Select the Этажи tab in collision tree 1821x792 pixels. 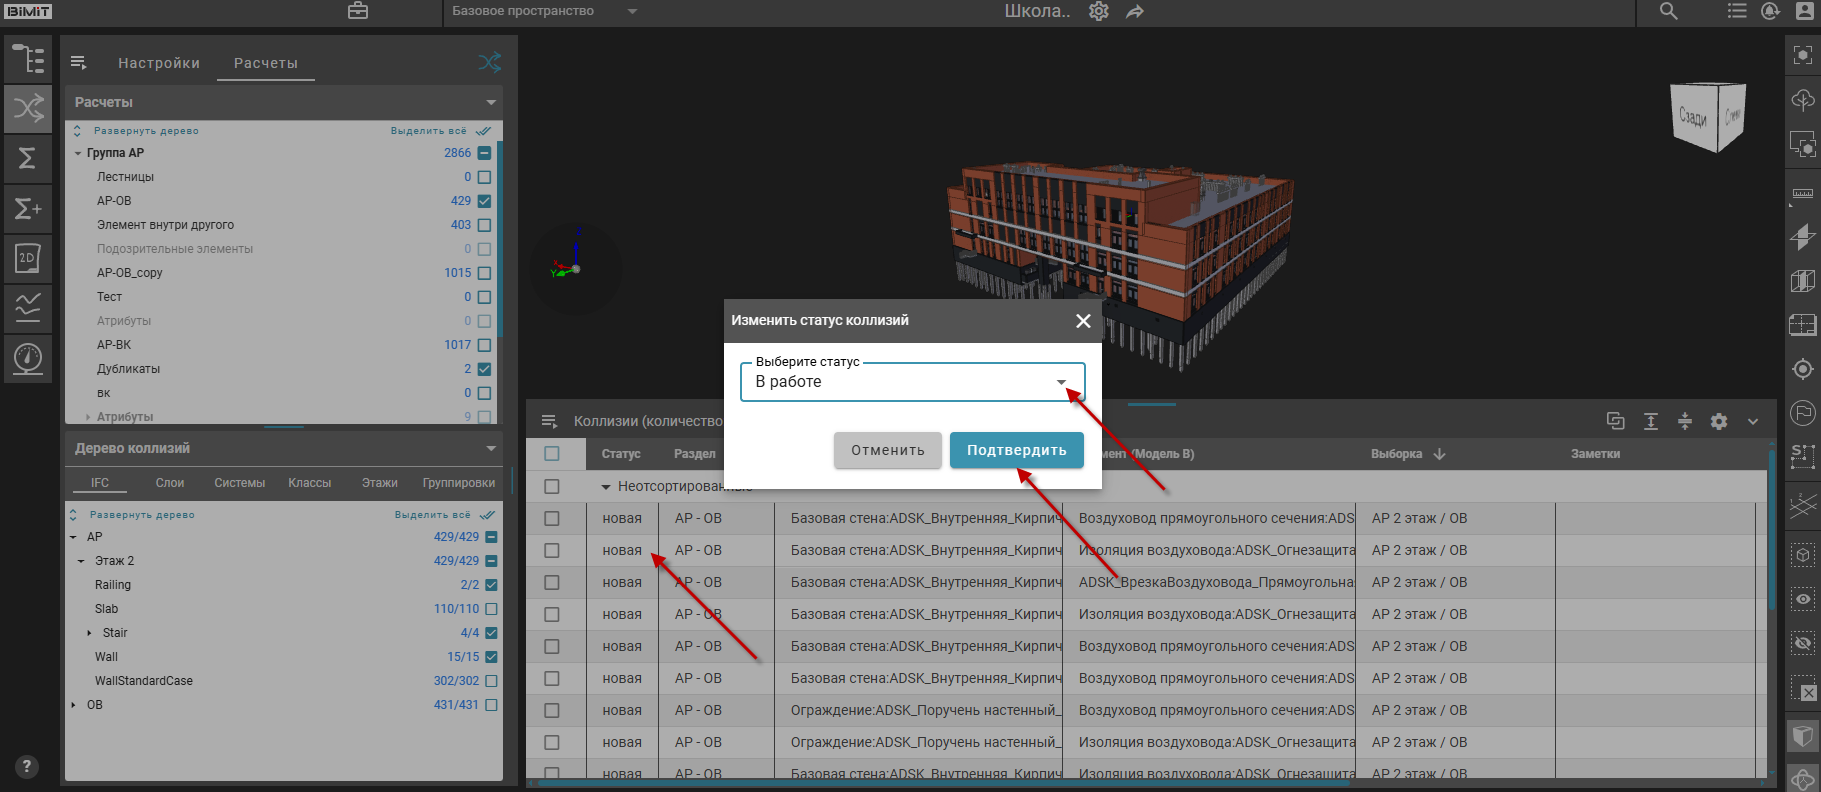(x=379, y=483)
